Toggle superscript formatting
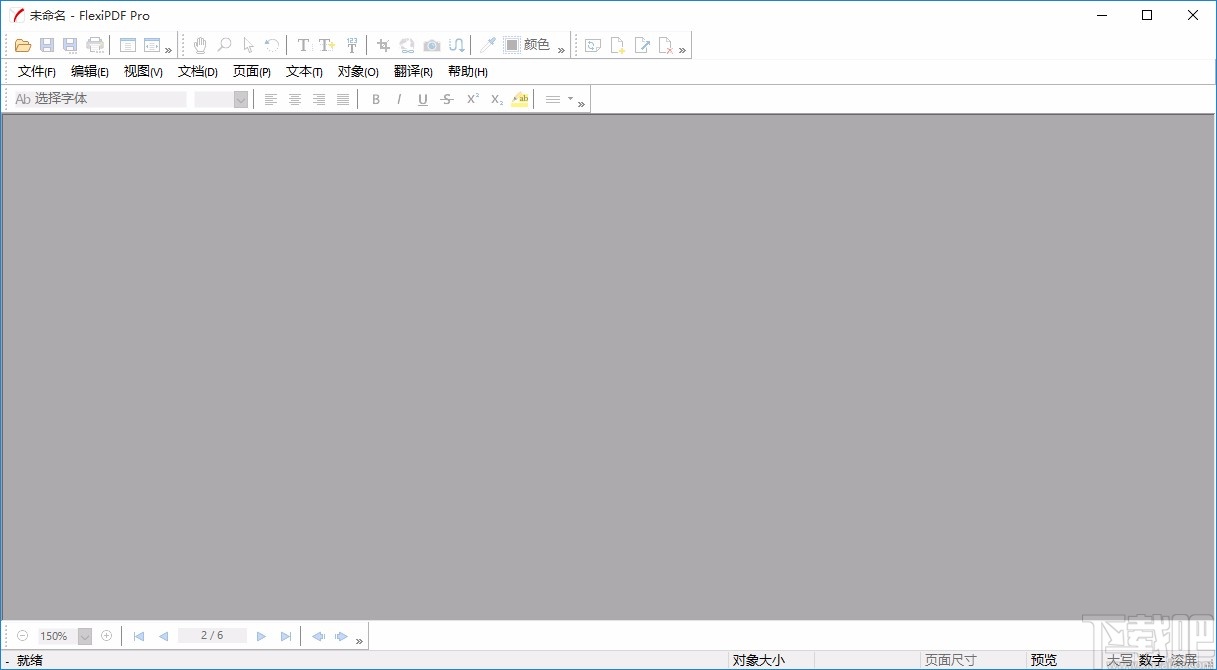 471,99
